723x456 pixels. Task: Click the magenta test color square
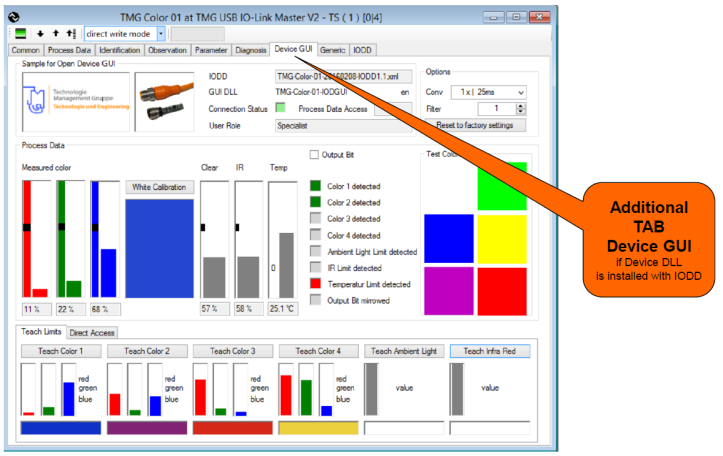449,291
